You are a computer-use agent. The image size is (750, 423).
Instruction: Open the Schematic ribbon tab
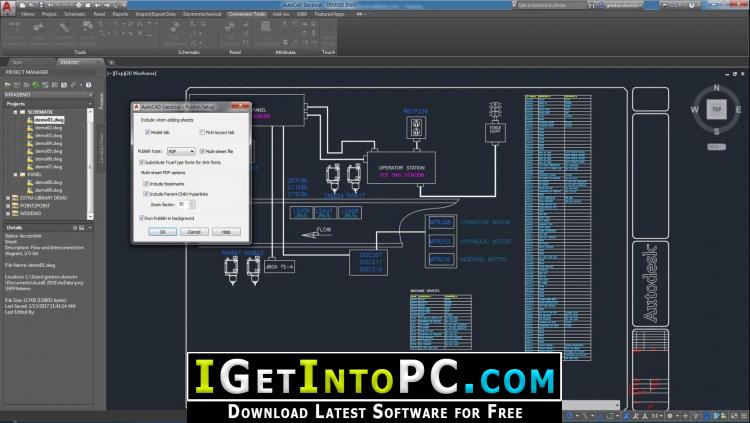point(75,14)
